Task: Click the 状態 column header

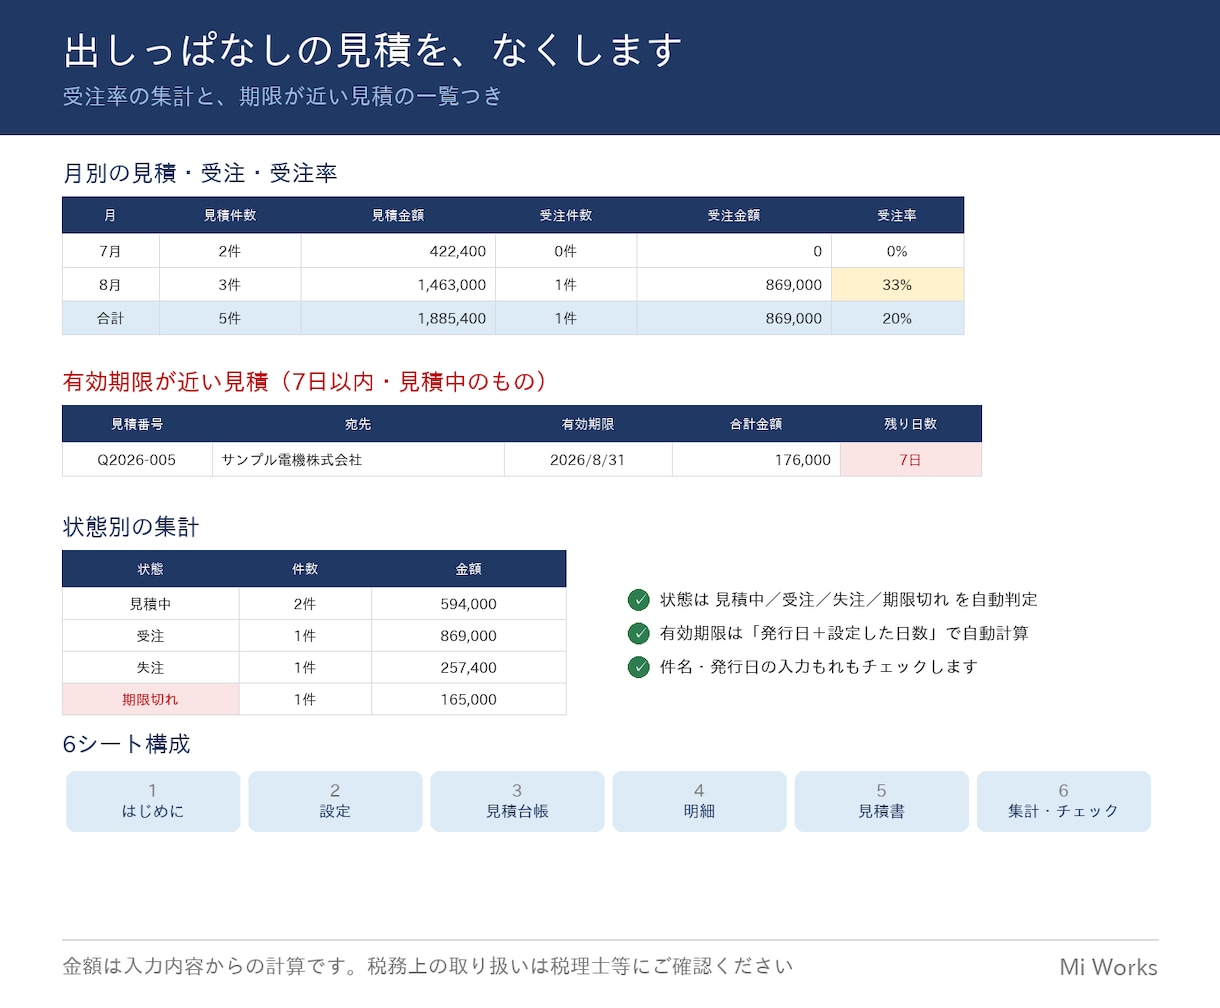Action: [x=151, y=569]
